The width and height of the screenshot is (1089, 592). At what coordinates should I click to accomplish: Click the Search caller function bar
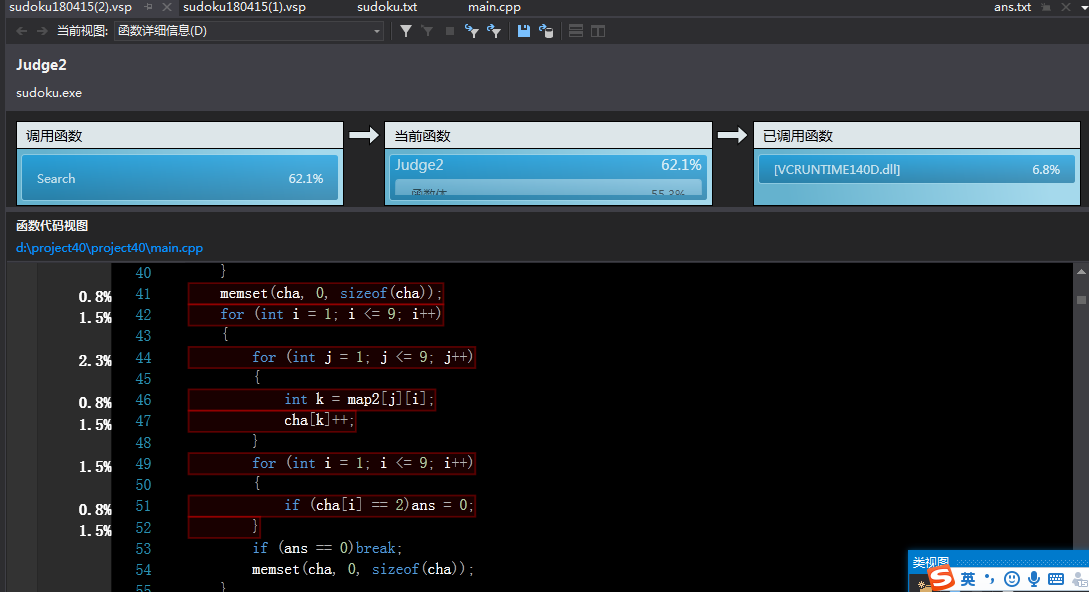180,178
